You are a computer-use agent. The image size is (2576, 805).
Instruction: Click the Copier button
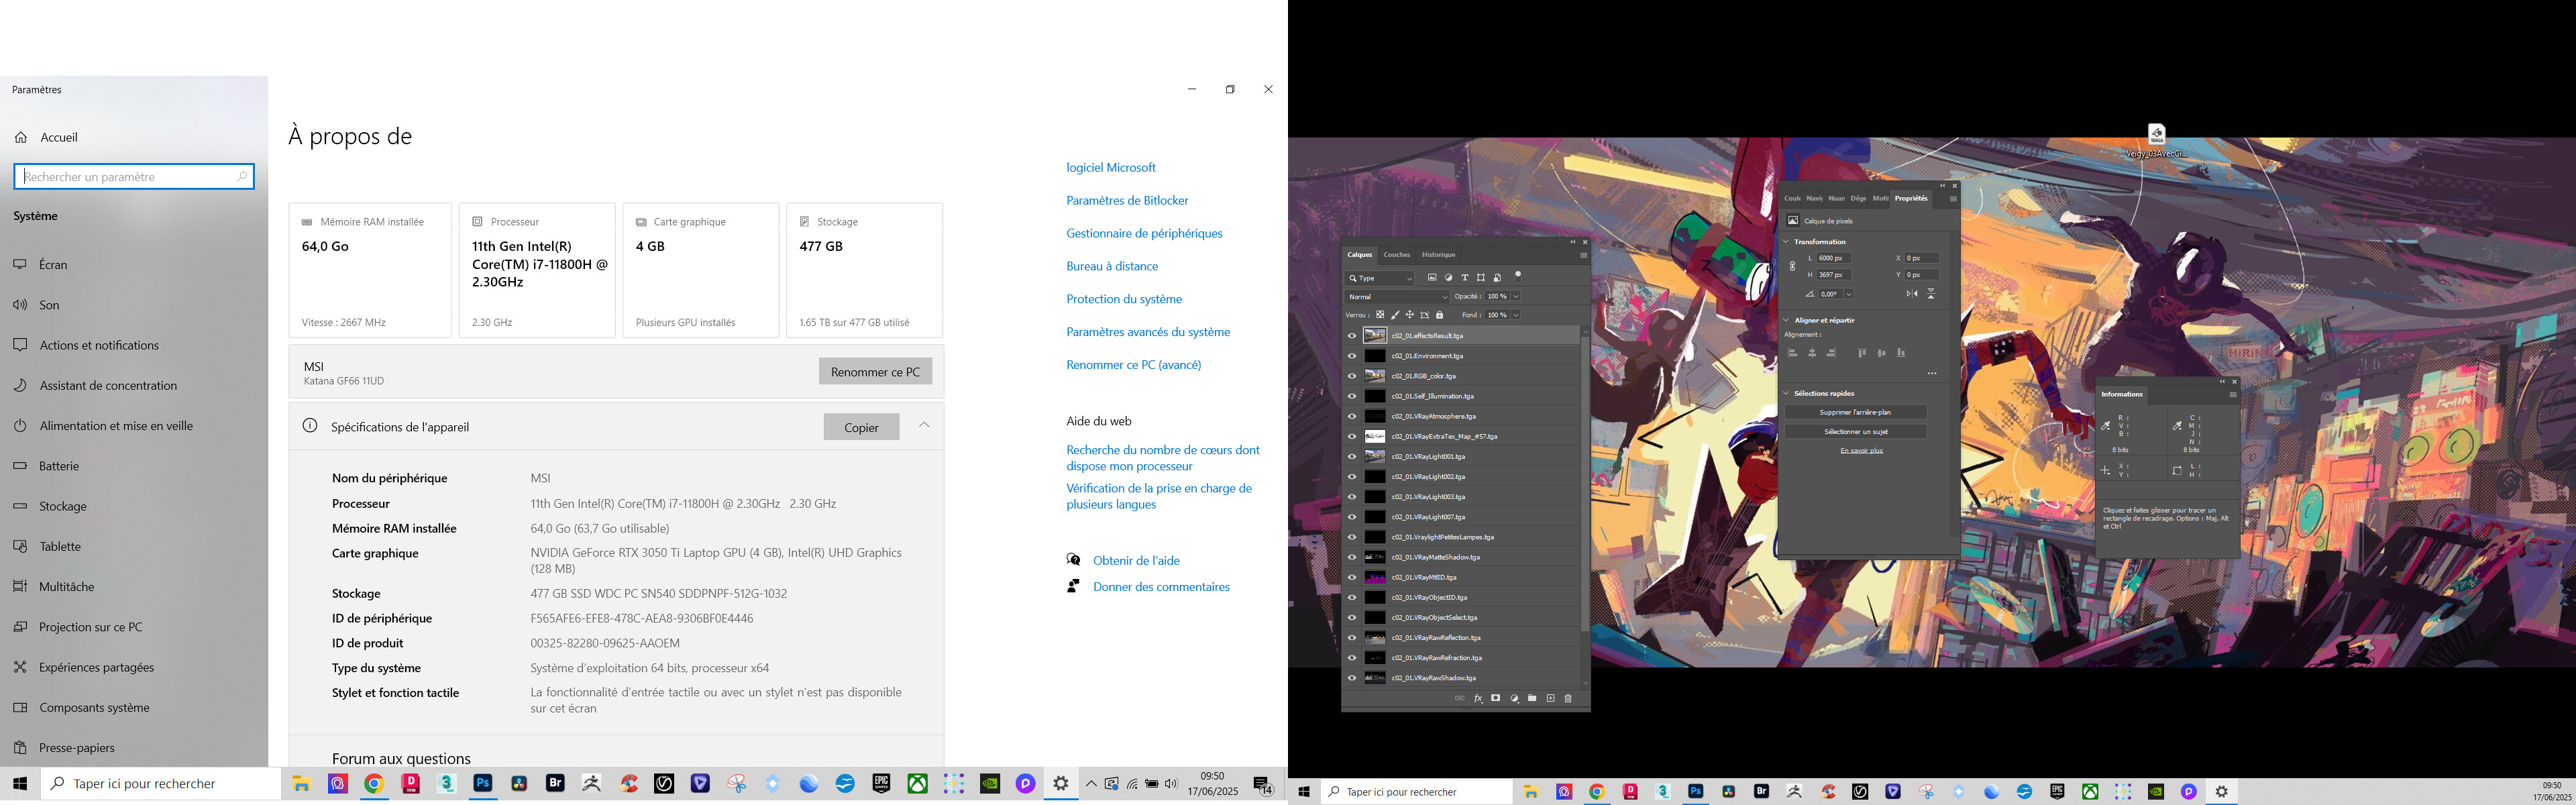[861, 427]
